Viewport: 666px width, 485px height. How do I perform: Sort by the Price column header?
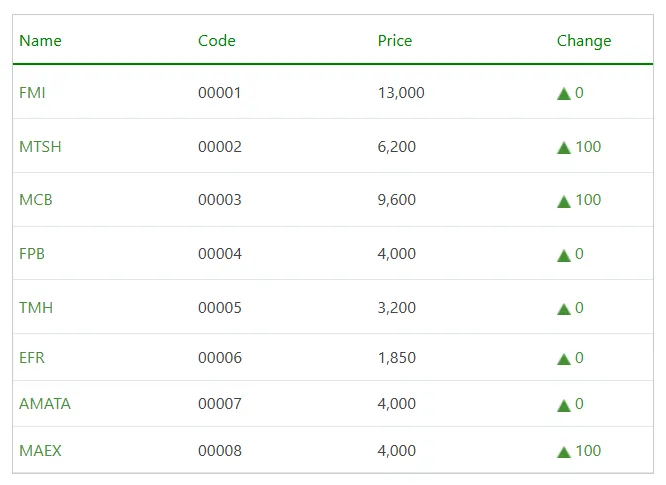point(395,41)
